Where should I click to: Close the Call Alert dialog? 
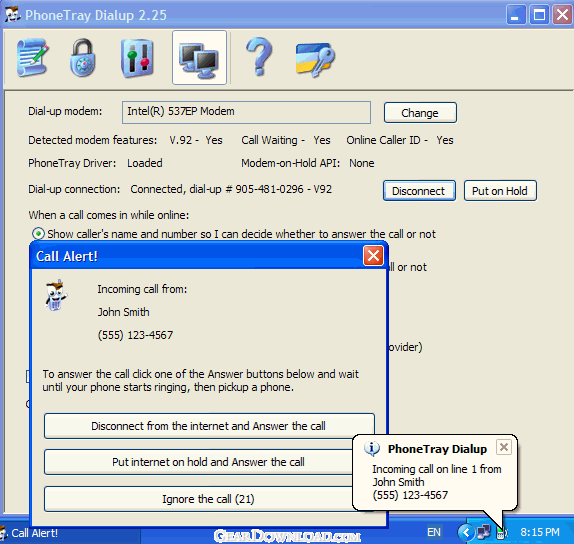tap(373, 256)
